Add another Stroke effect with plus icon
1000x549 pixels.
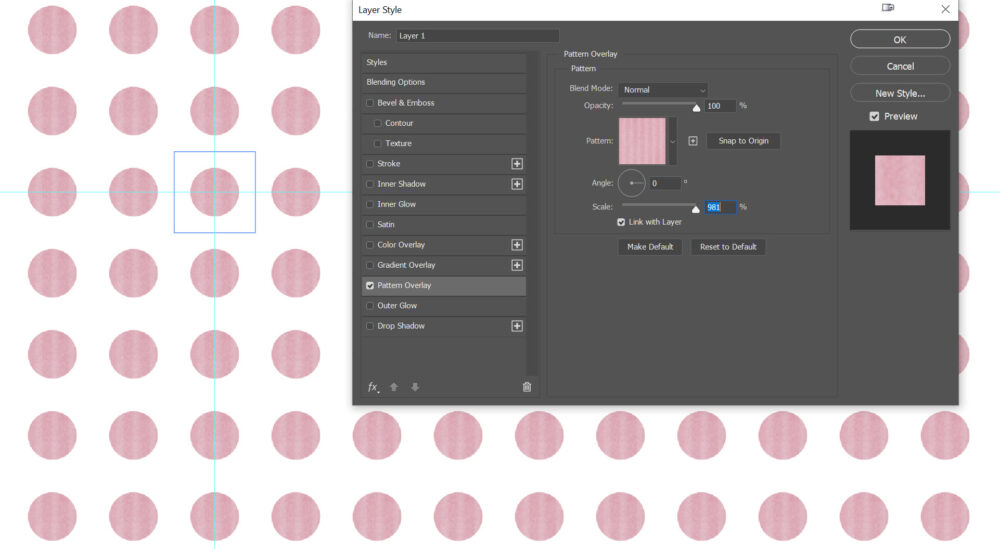pos(517,164)
